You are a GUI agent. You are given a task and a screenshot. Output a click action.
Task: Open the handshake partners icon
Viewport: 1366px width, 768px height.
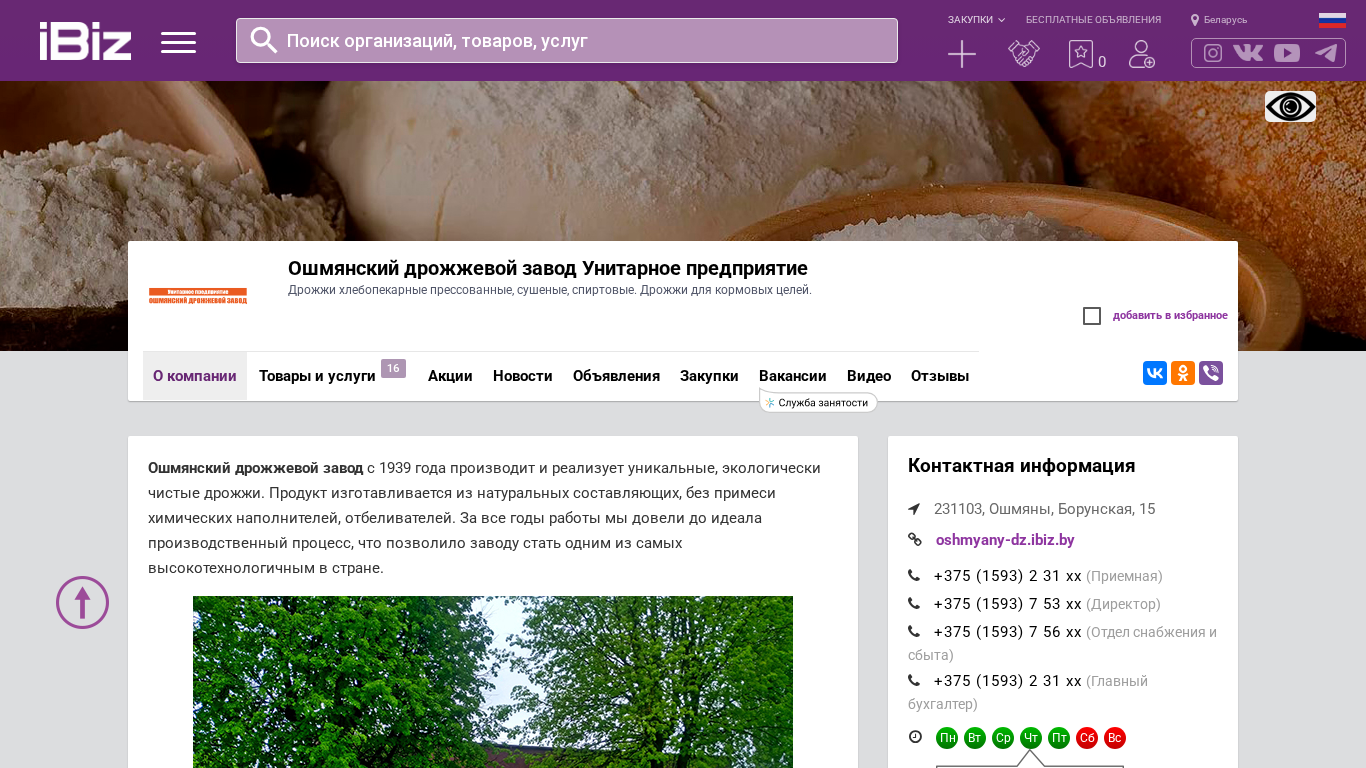tap(1024, 54)
